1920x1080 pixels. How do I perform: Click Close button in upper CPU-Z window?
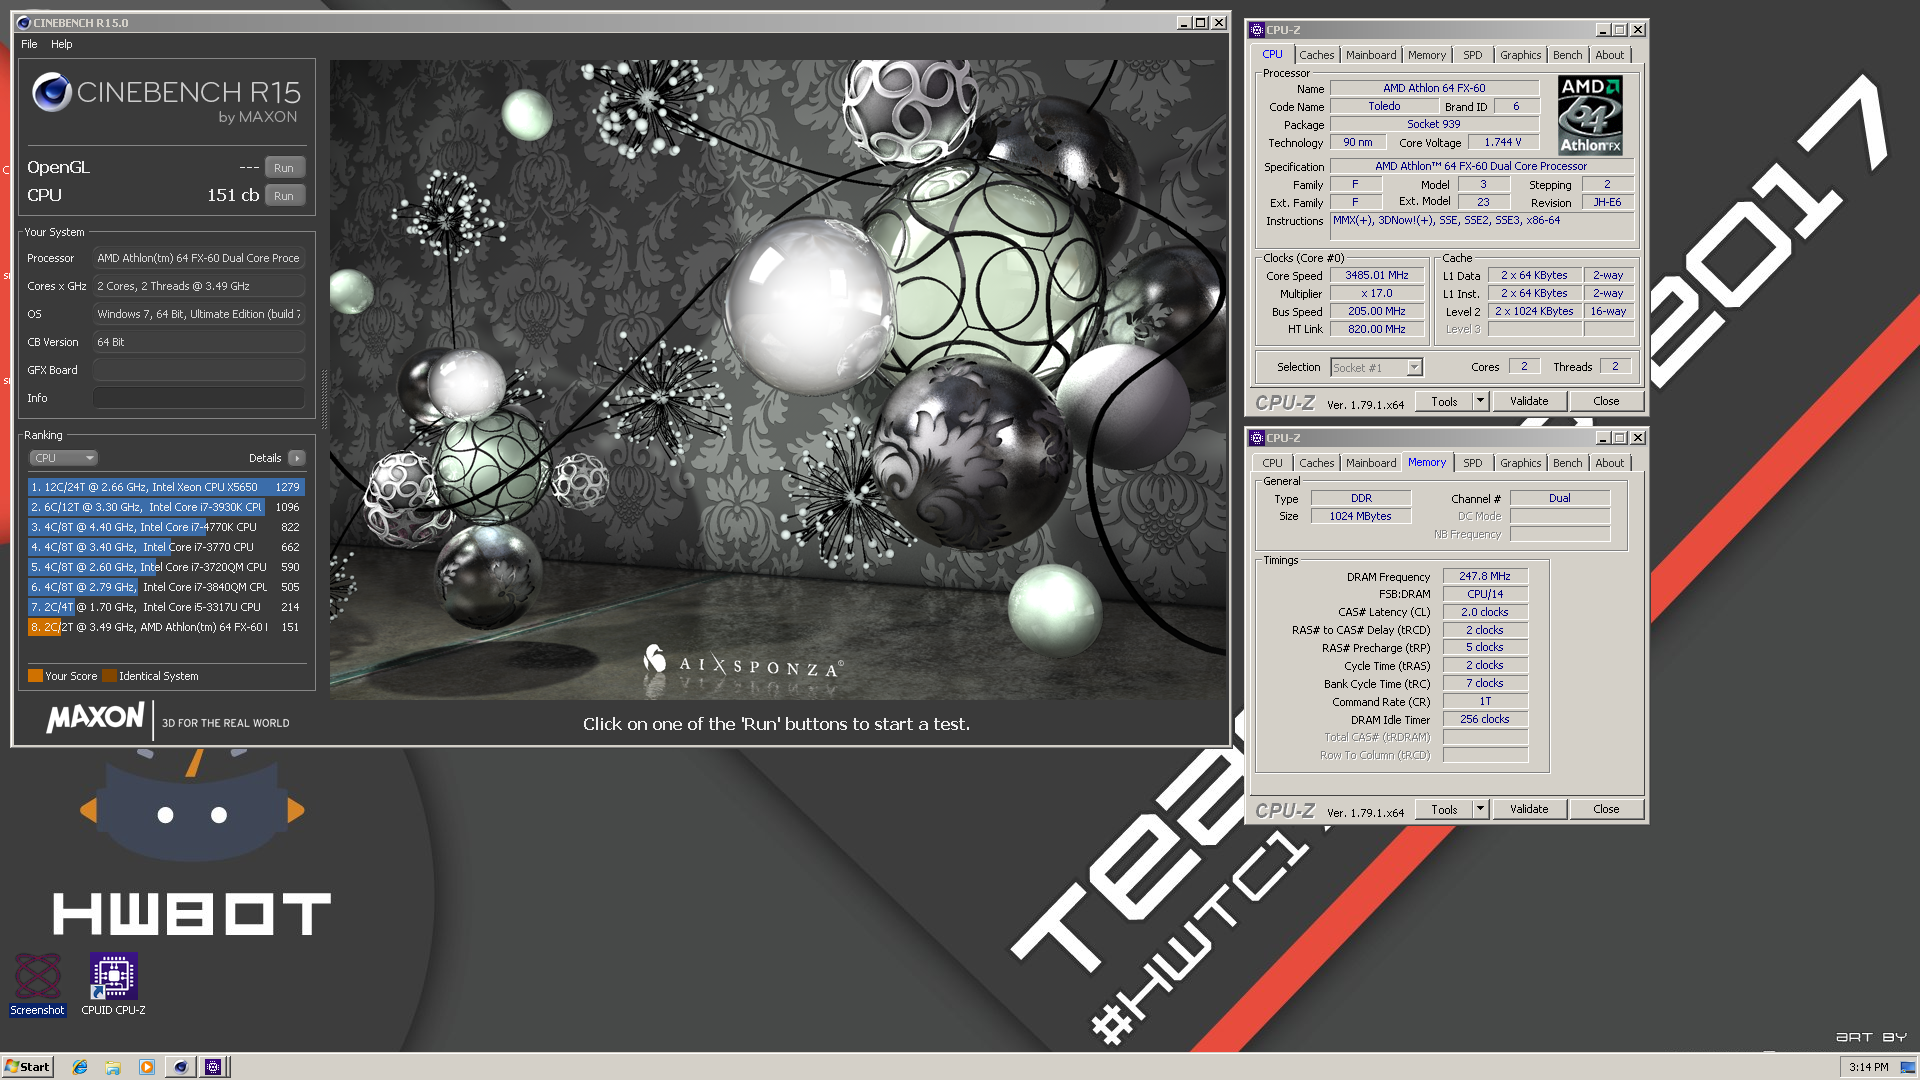point(1606,401)
